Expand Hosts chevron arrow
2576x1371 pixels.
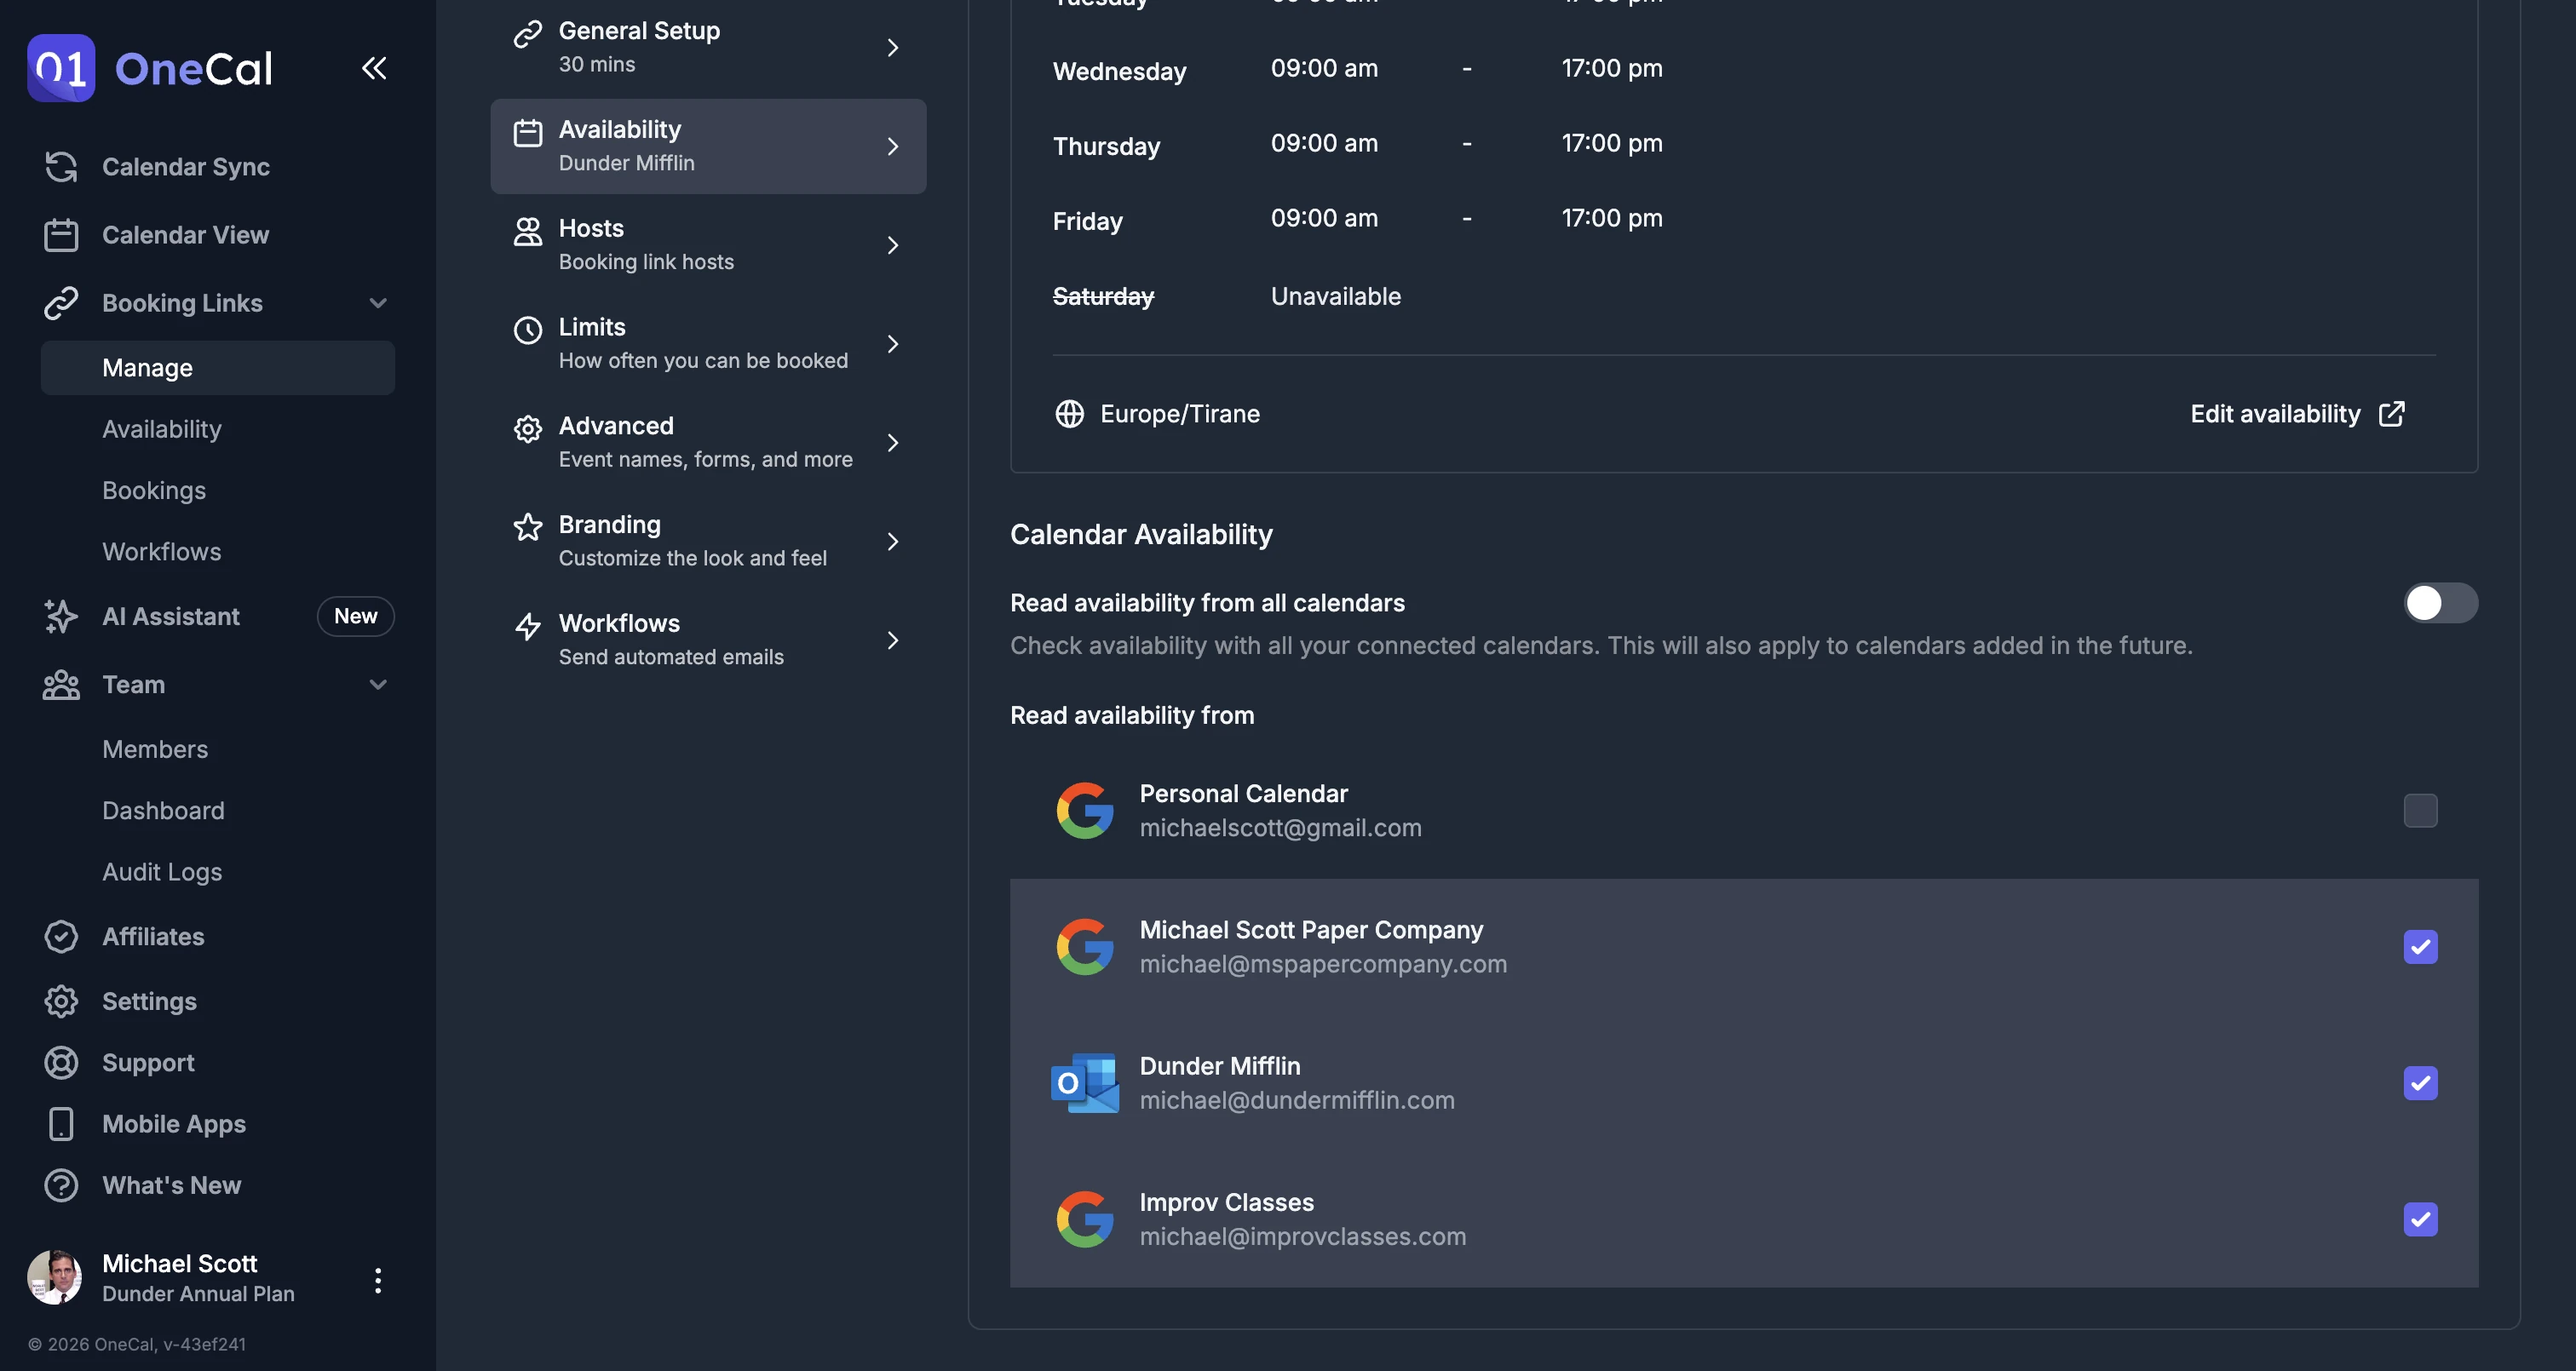pos(893,245)
